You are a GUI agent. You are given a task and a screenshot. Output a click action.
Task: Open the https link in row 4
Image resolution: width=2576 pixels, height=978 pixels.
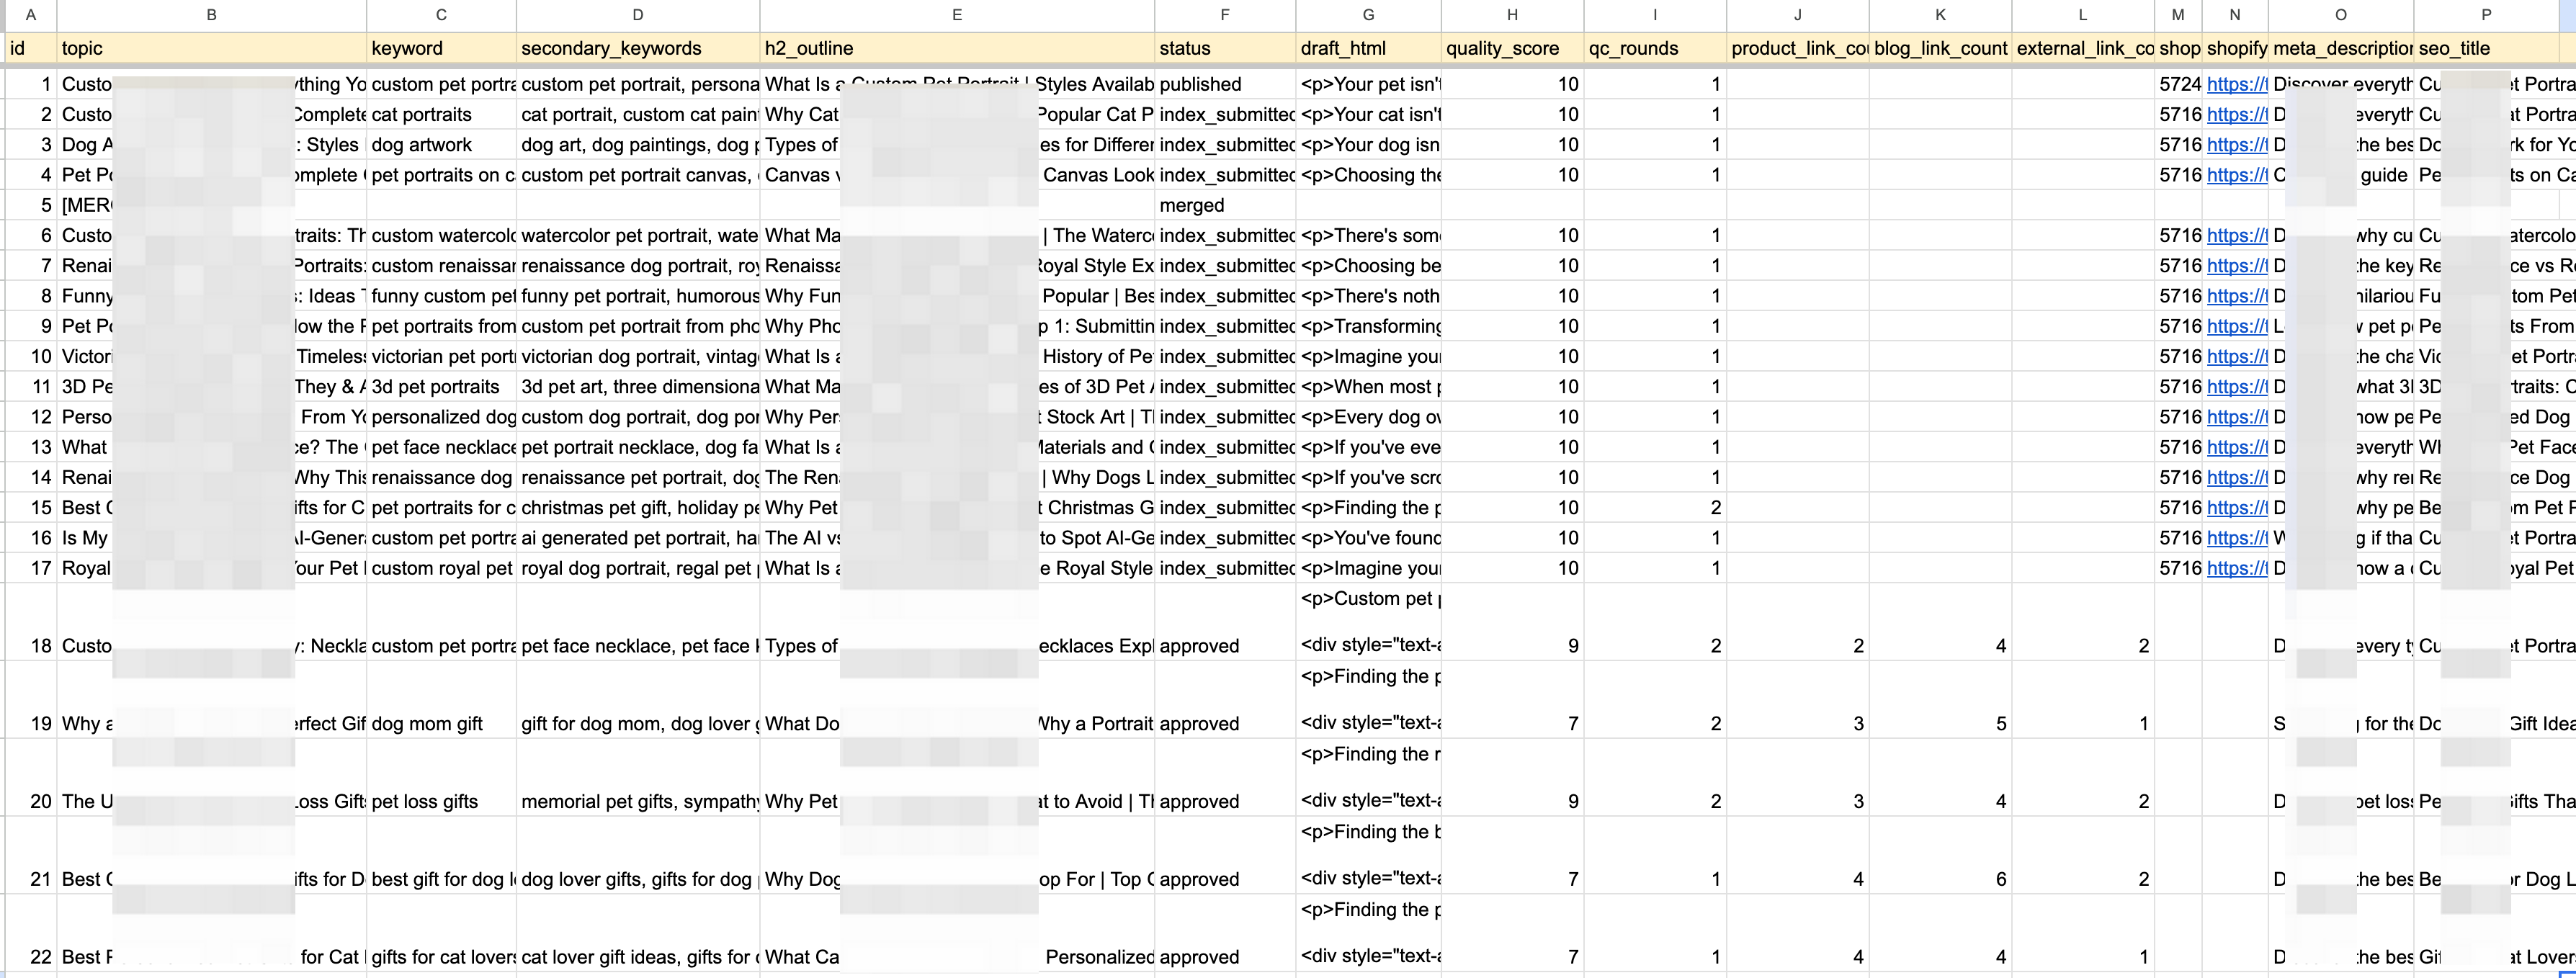[x=2237, y=176]
